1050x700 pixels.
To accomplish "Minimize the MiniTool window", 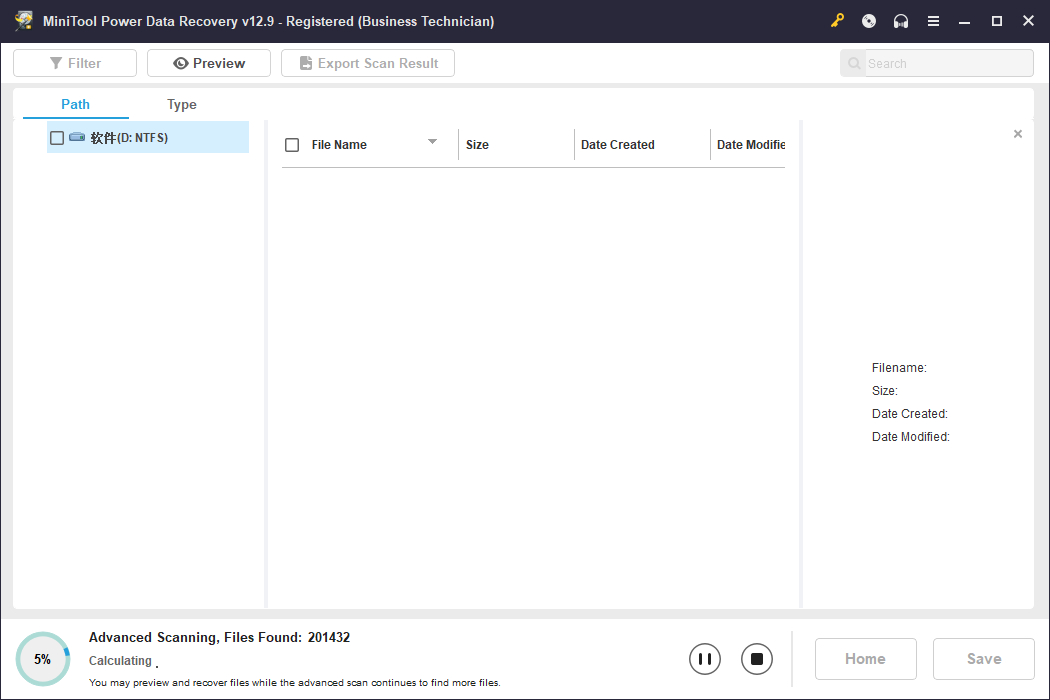I will [964, 21].
